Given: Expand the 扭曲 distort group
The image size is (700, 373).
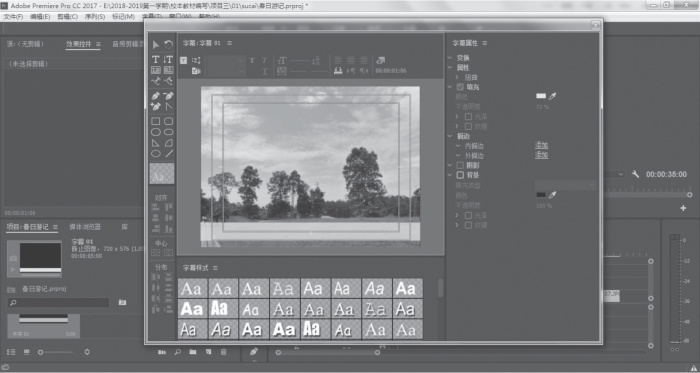Looking at the screenshot, I should pyautogui.click(x=457, y=78).
